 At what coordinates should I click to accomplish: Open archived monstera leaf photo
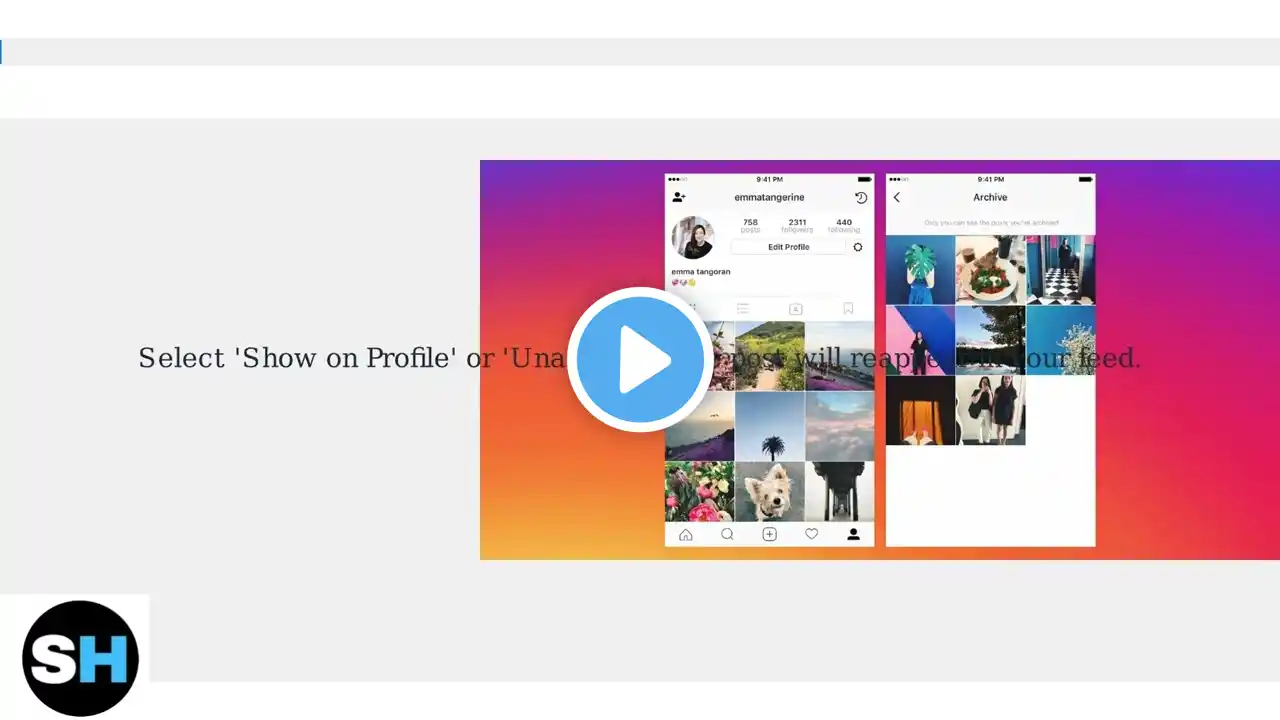(x=920, y=270)
